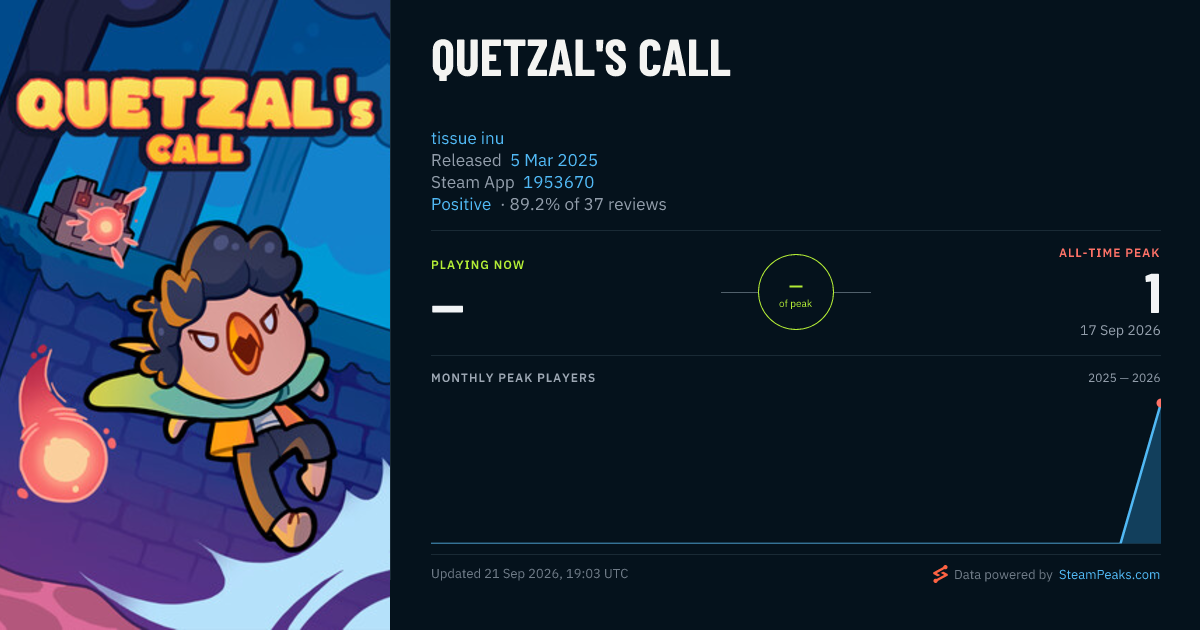Click the QUETZAL'S CALL title heading
This screenshot has height=630, width=1200.
point(581,58)
